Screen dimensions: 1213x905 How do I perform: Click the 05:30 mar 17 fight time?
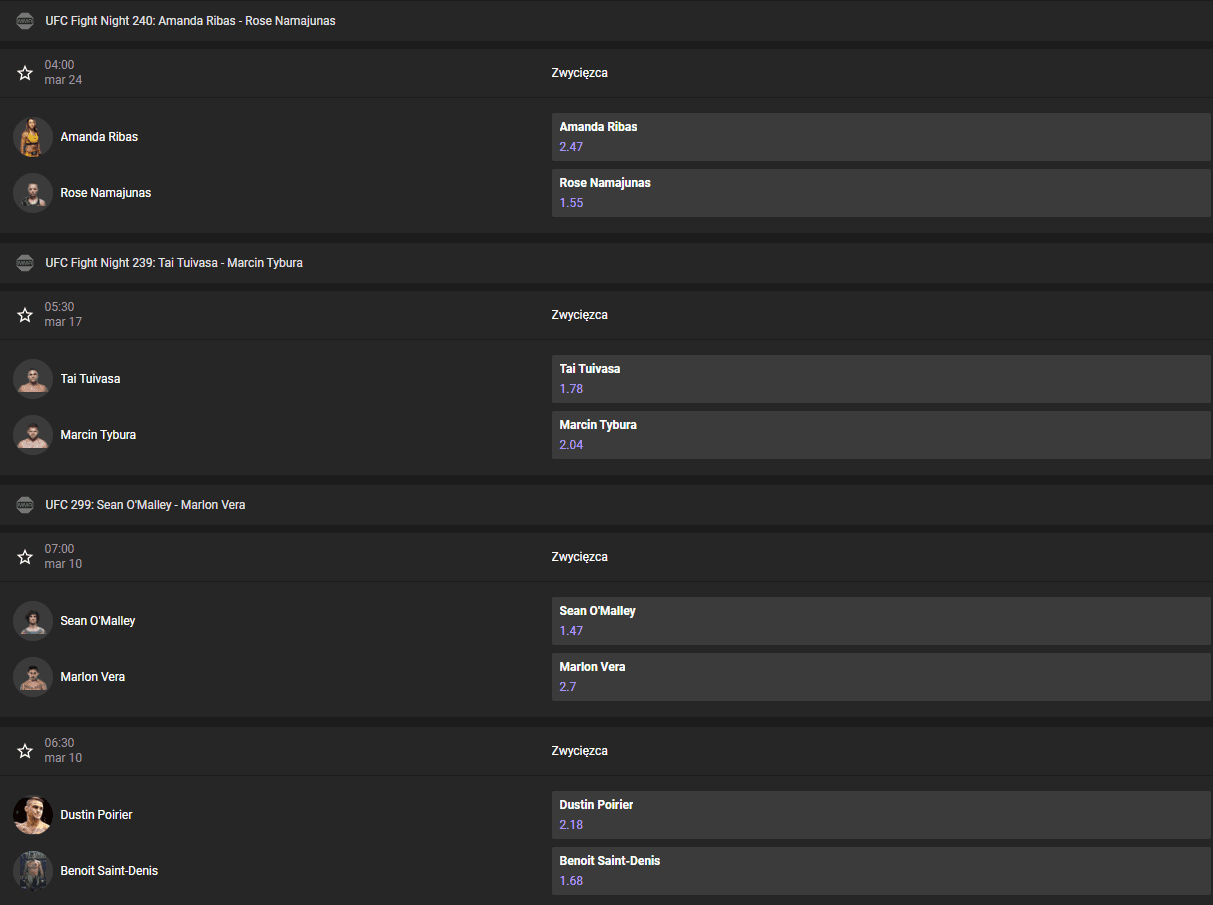click(63, 315)
